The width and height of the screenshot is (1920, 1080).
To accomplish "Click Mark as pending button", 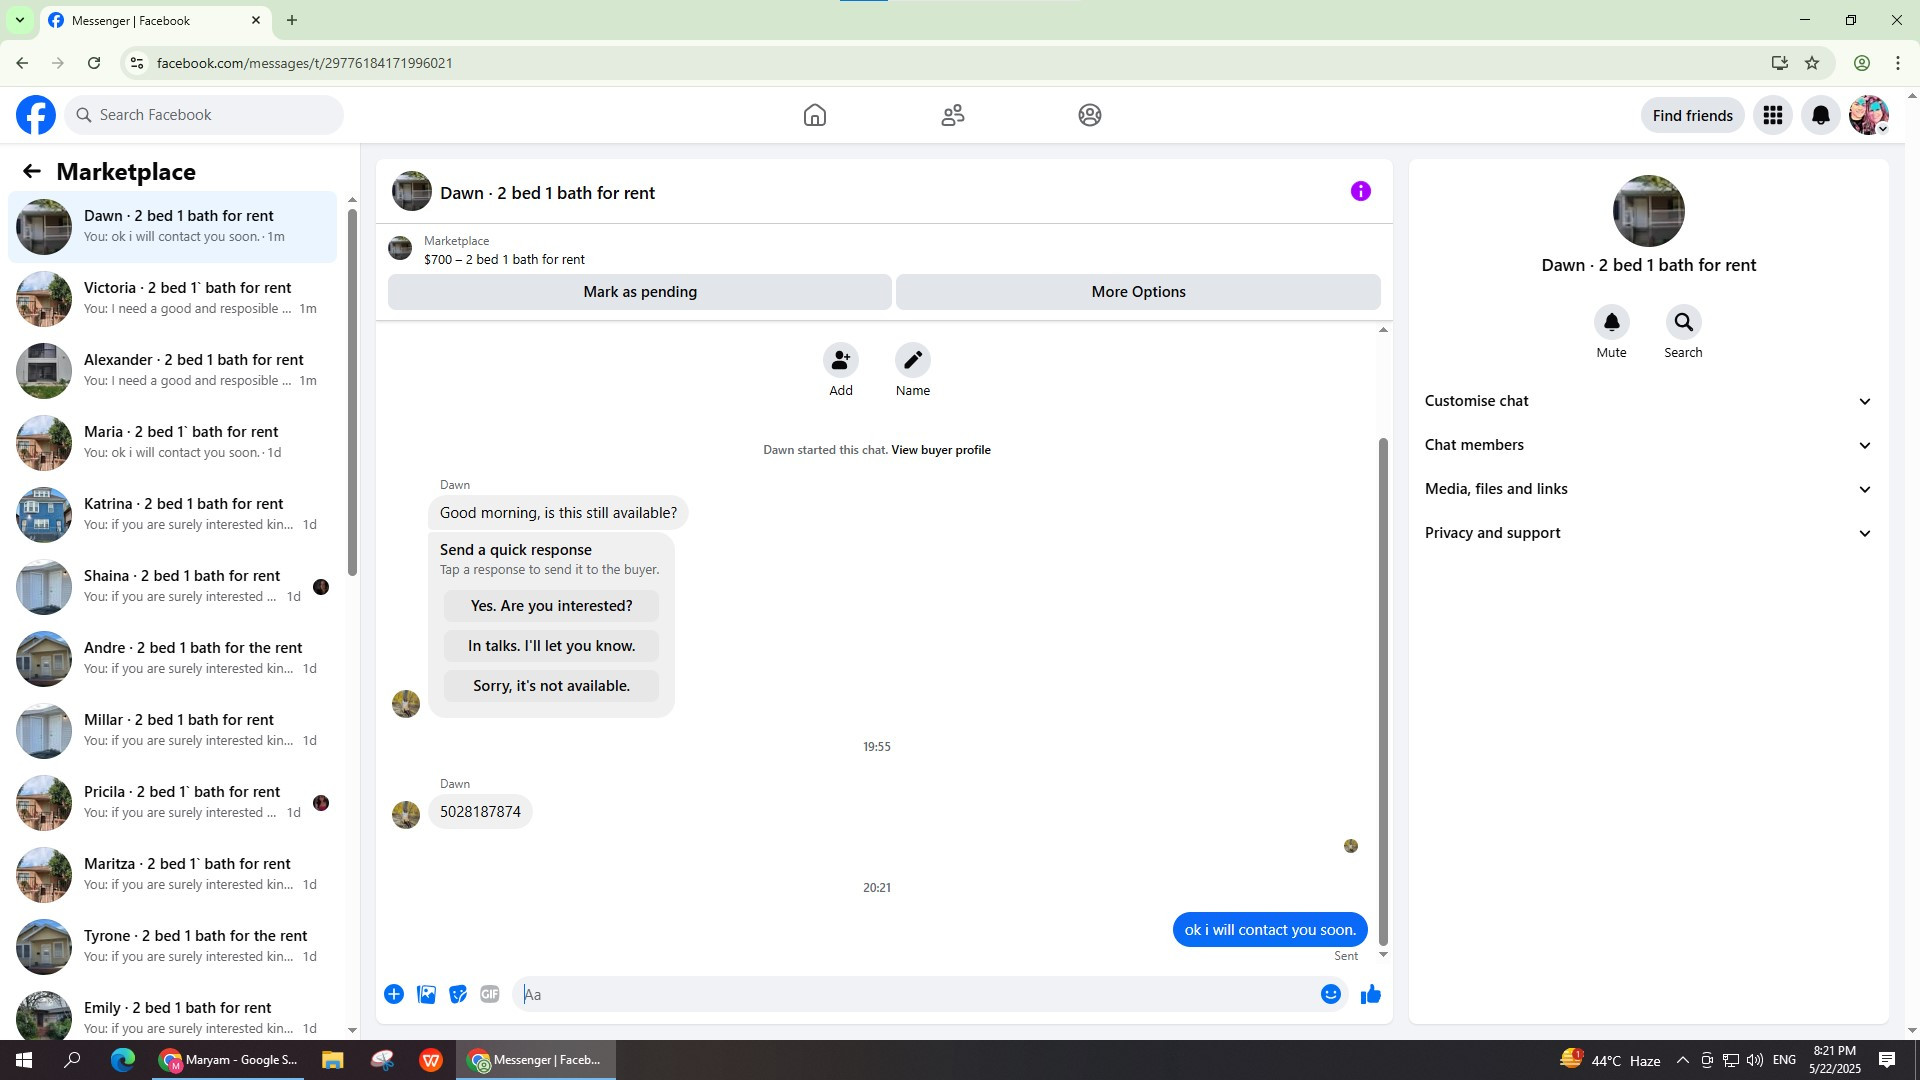I will [640, 292].
